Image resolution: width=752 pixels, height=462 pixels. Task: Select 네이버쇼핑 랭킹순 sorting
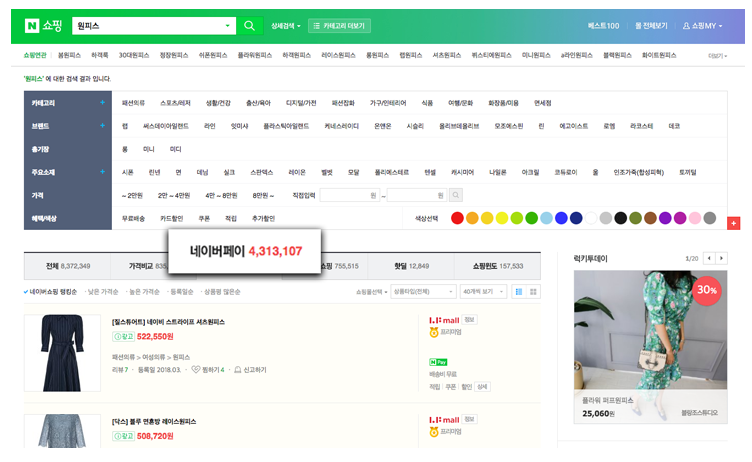[50, 292]
